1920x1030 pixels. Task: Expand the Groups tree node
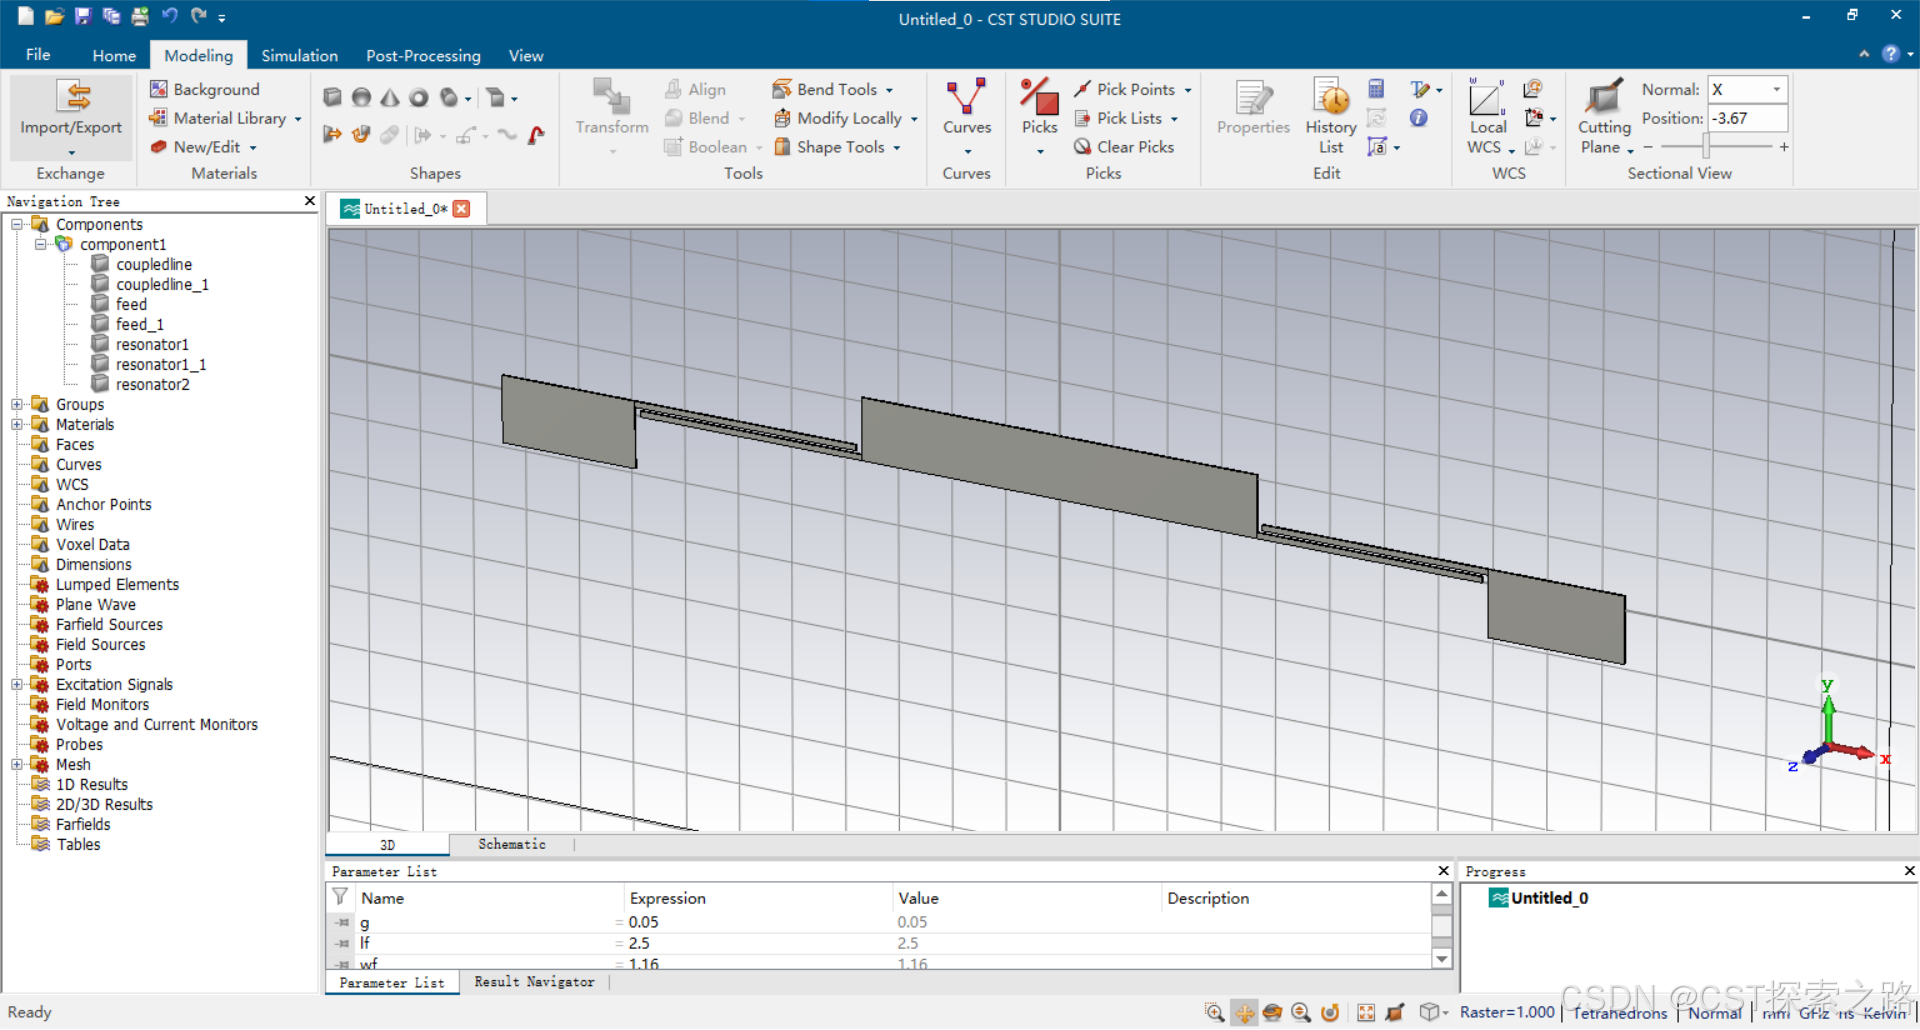pos(17,404)
